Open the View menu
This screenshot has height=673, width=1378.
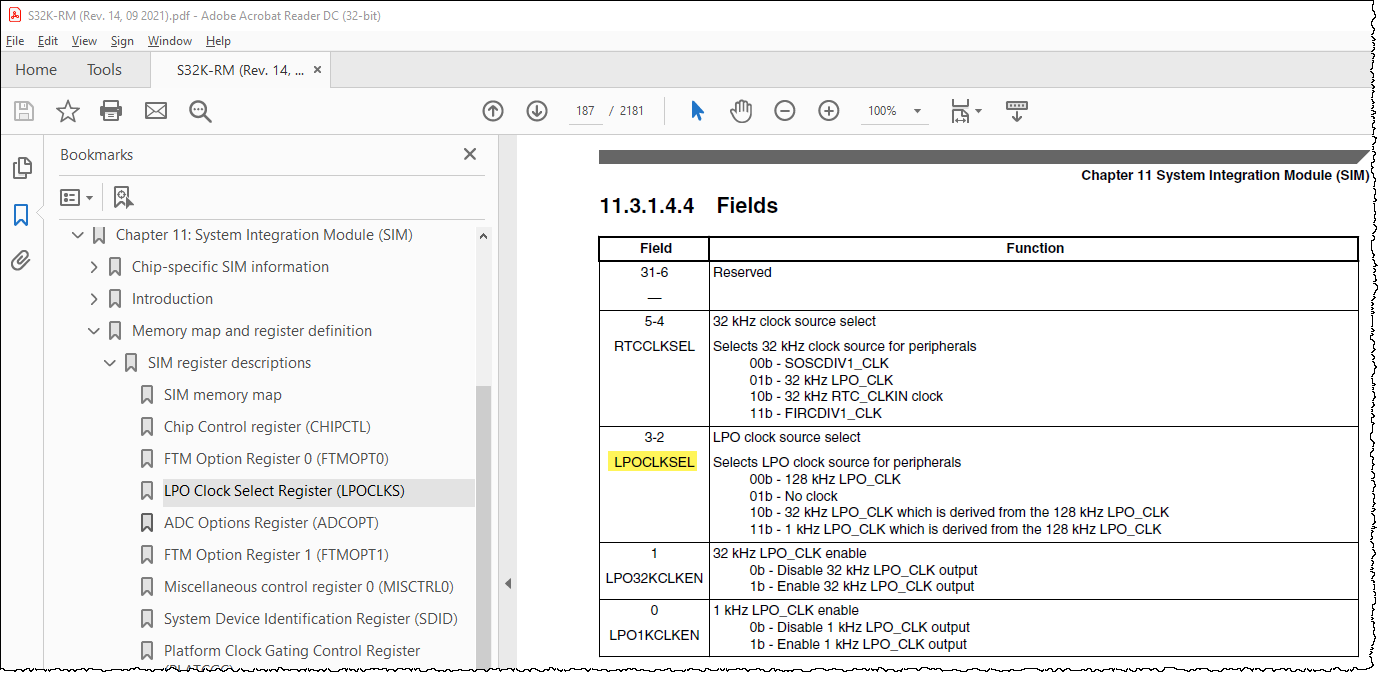pos(84,41)
